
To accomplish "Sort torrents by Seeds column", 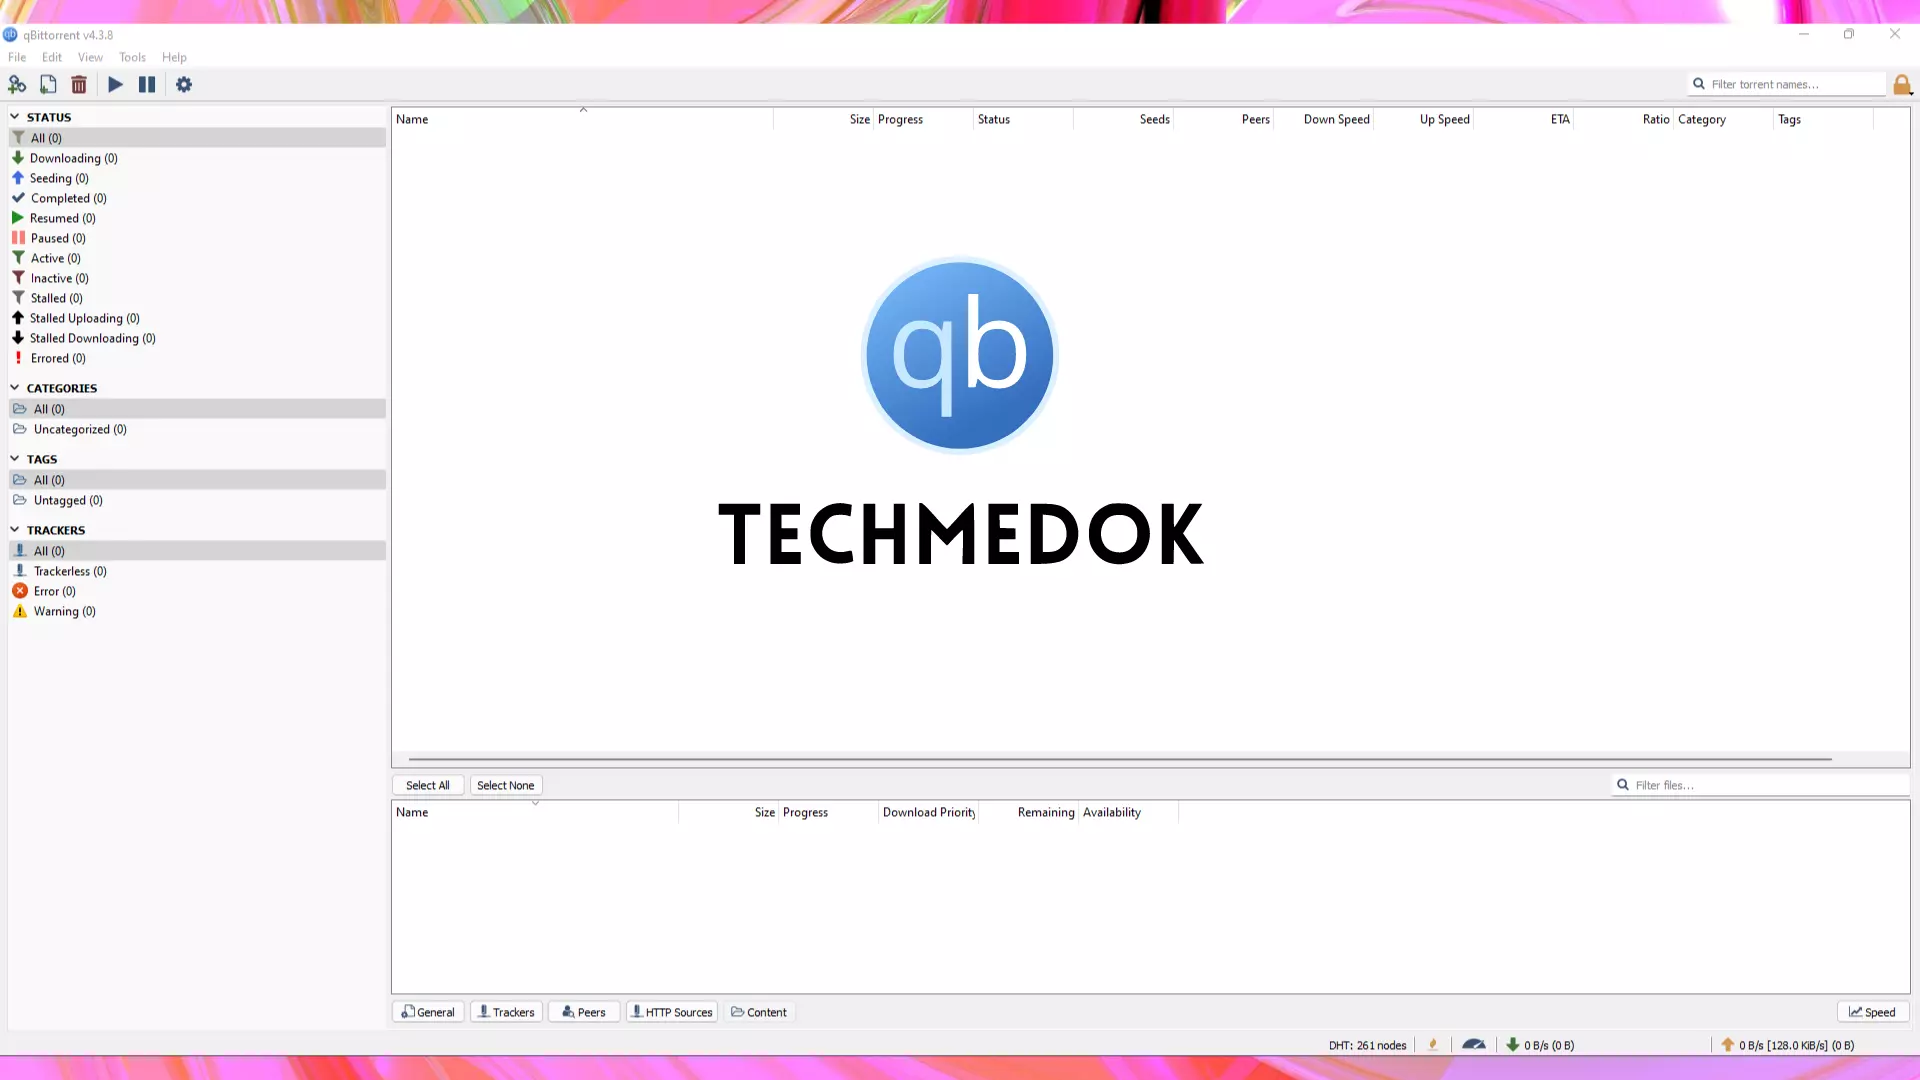I will [1124, 119].
